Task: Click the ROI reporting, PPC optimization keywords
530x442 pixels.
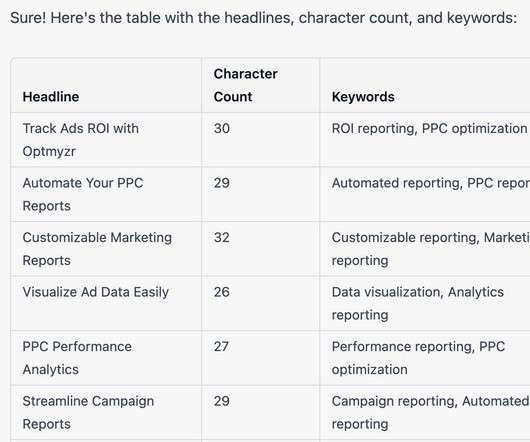Action: click(429, 129)
